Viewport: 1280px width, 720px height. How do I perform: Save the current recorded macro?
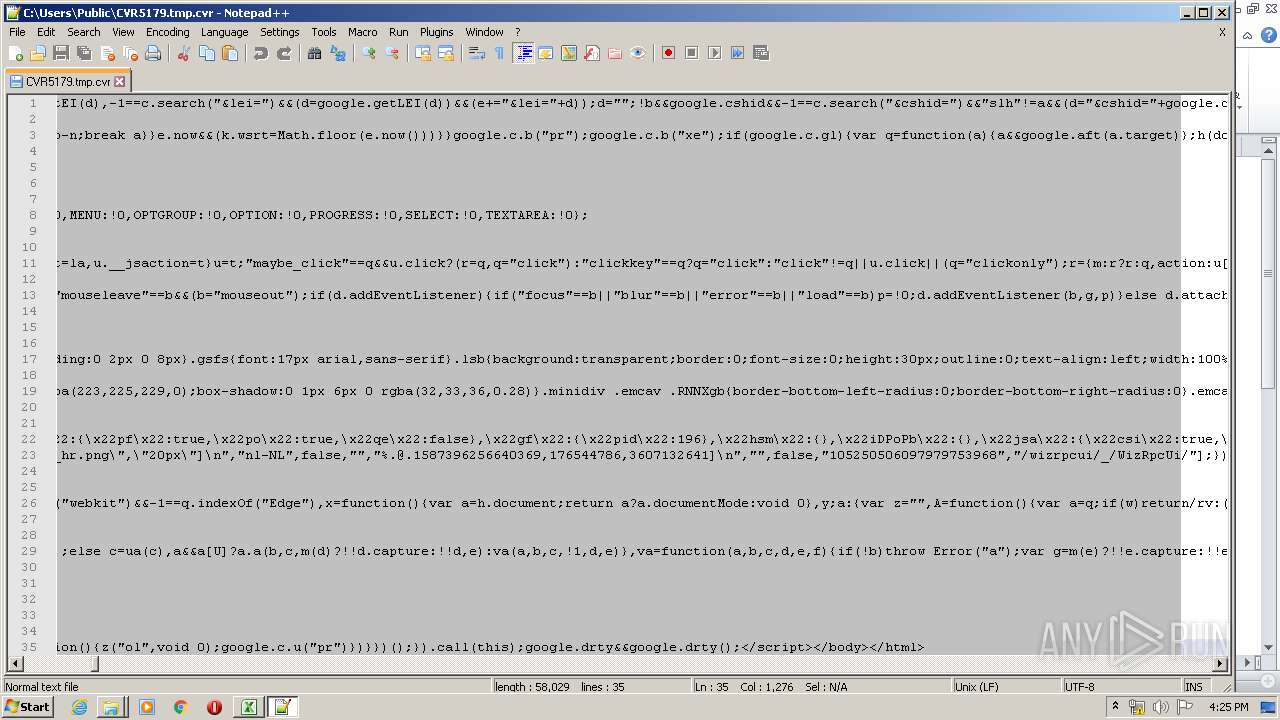click(x=761, y=53)
